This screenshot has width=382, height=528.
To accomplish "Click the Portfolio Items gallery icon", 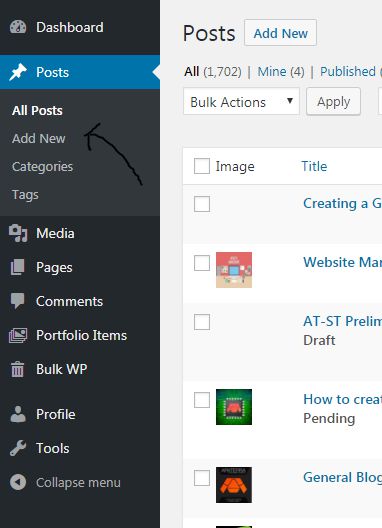I will pos(18,335).
